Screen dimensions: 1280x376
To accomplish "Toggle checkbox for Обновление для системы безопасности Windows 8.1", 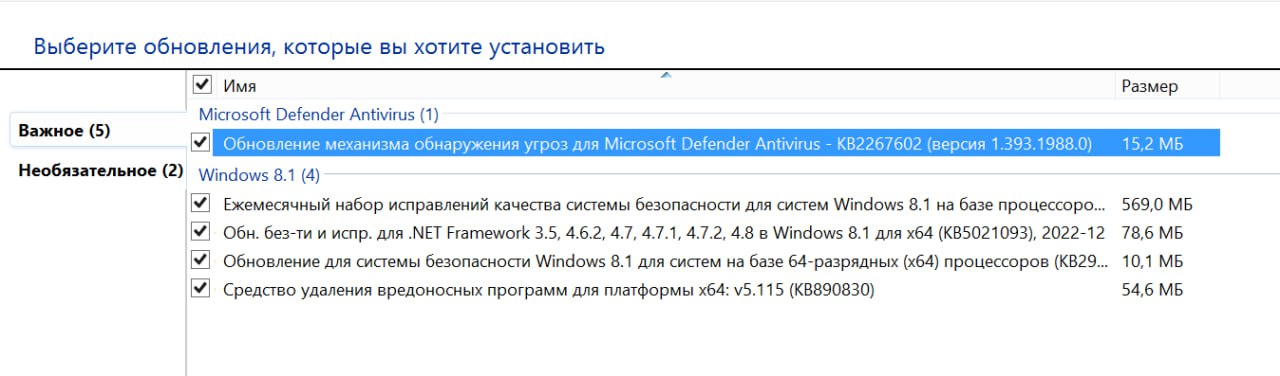I will pyautogui.click(x=201, y=261).
